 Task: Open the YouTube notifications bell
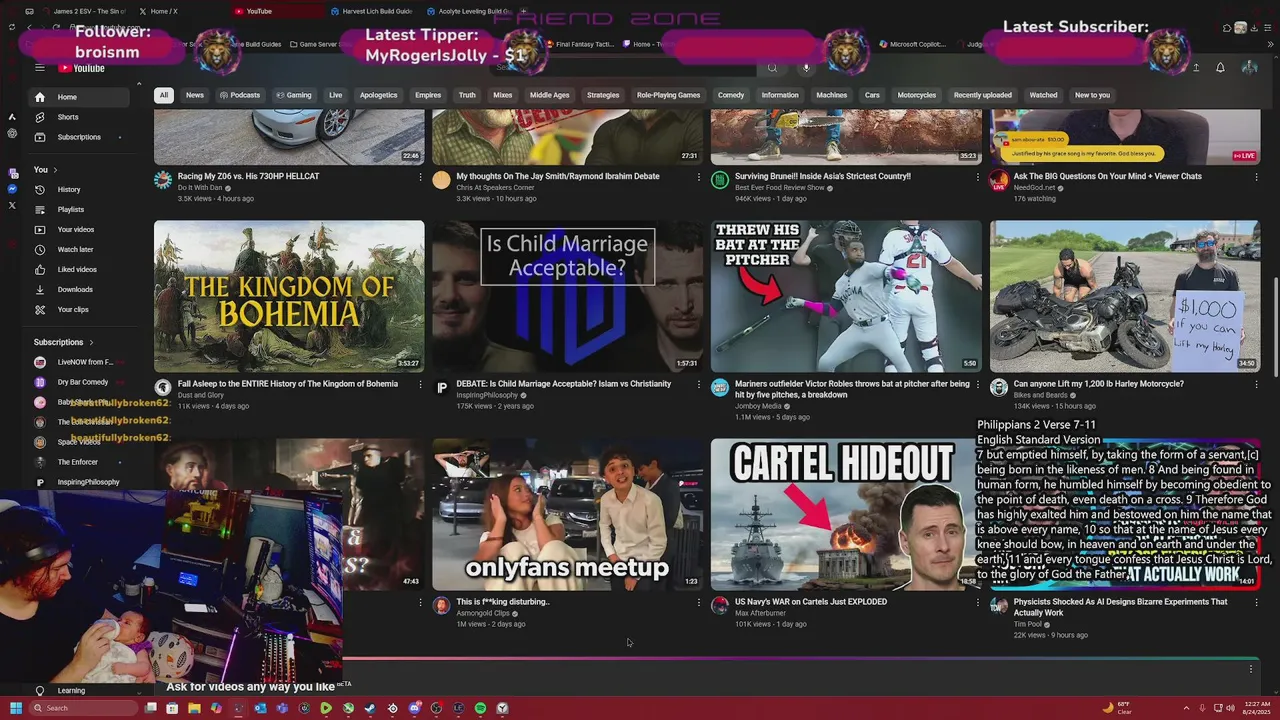tap(1220, 68)
